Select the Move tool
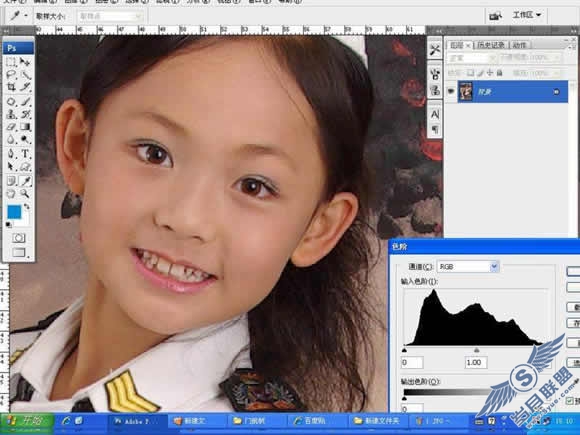The image size is (580, 435). [25, 62]
